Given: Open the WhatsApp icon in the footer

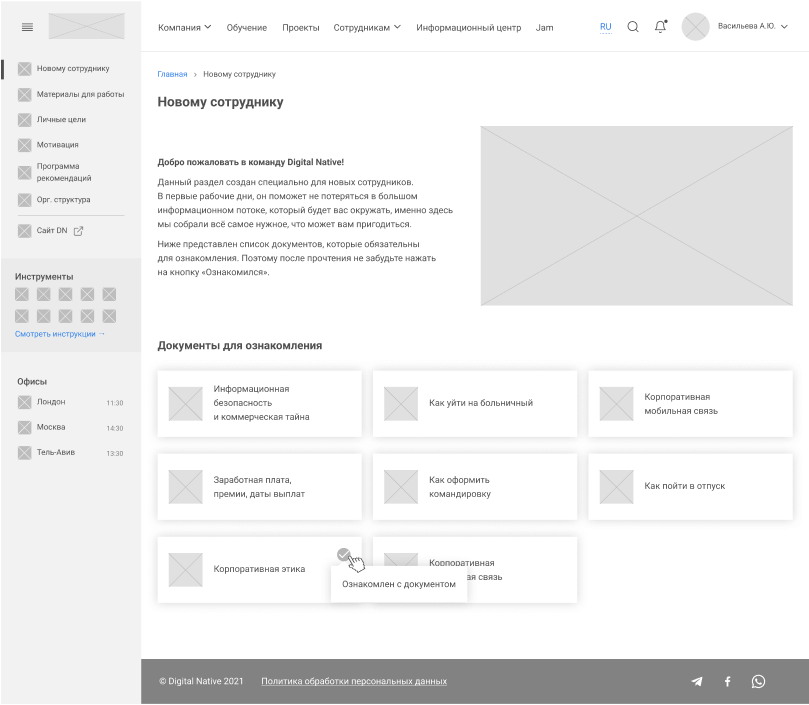Looking at the screenshot, I should [758, 681].
